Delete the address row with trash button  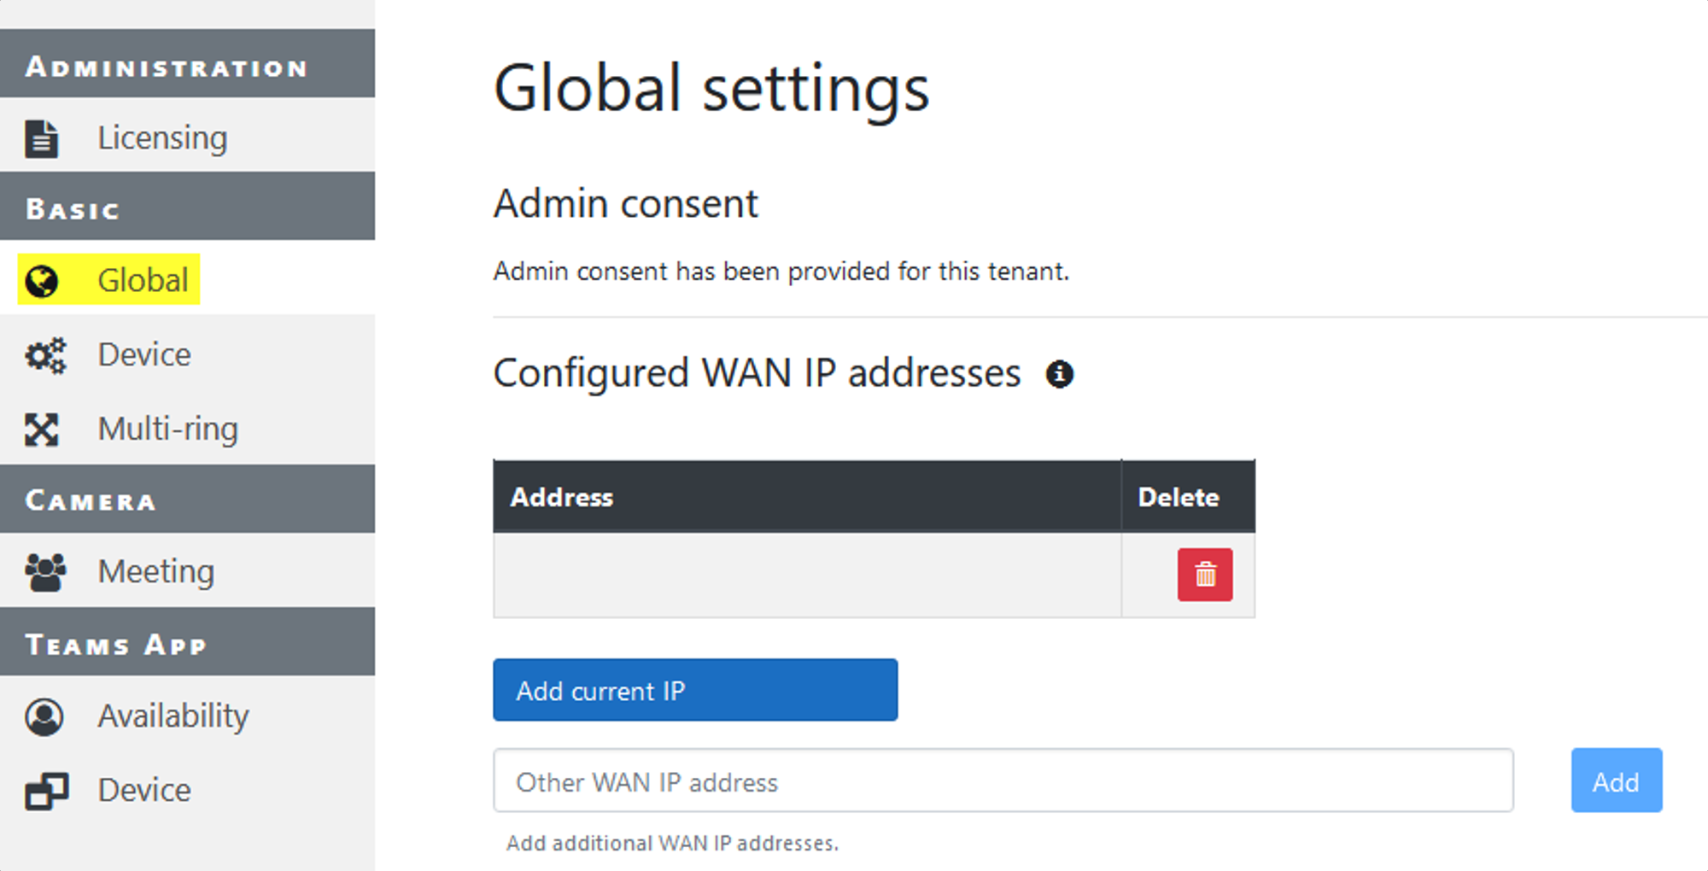1204,575
